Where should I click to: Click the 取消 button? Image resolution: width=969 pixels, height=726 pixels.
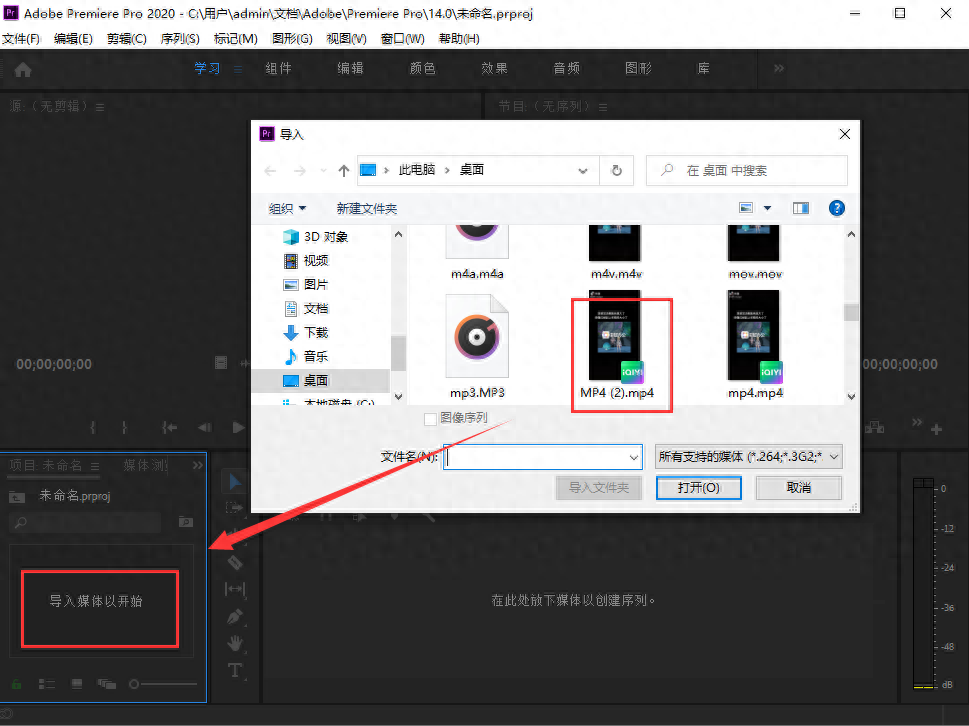(798, 488)
